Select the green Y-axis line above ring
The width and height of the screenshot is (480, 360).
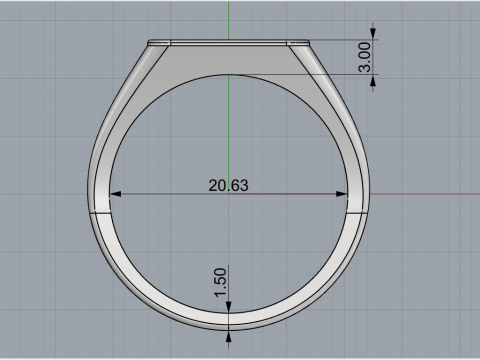pos(229,20)
